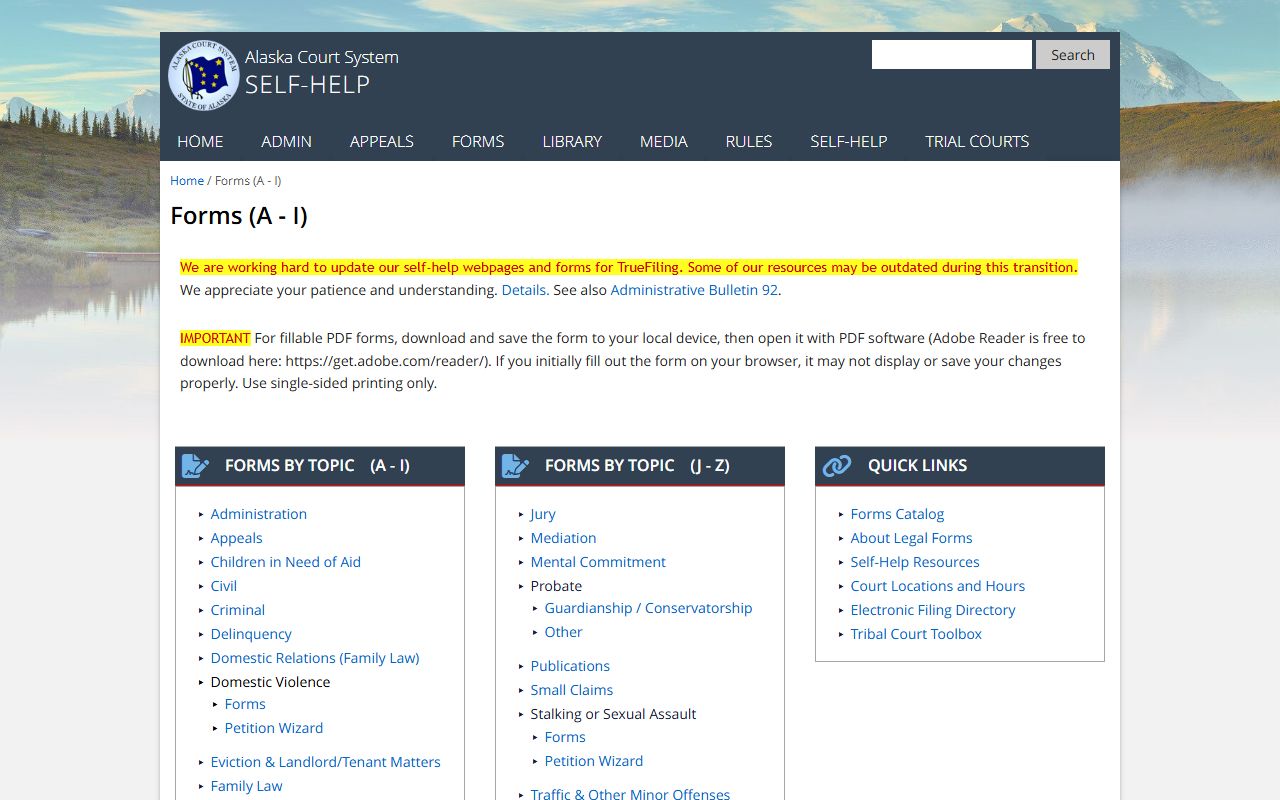This screenshot has width=1280, height=800.
Task: Click inside the site search field
Action: [951, 55]
